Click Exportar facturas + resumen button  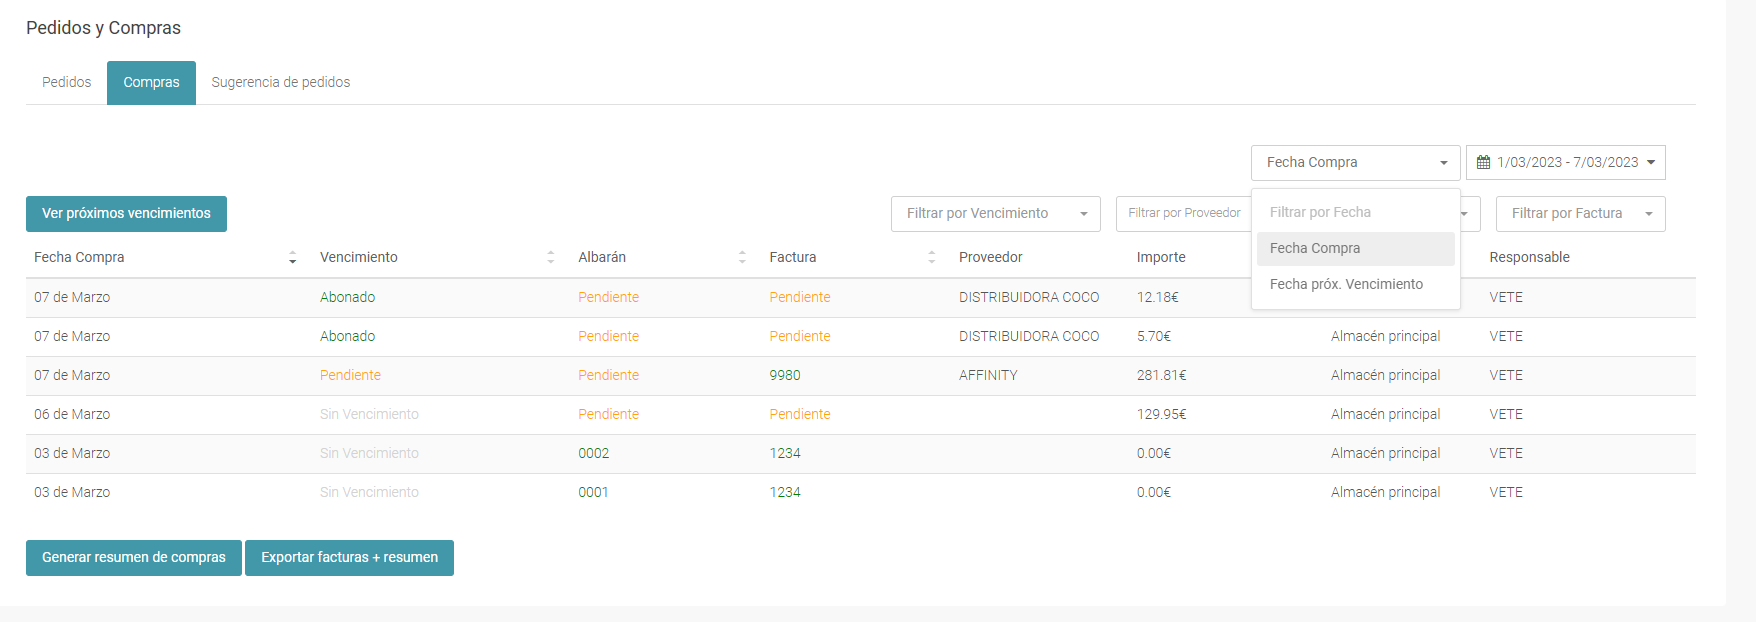pyautogui.click(x=349, y=558)
